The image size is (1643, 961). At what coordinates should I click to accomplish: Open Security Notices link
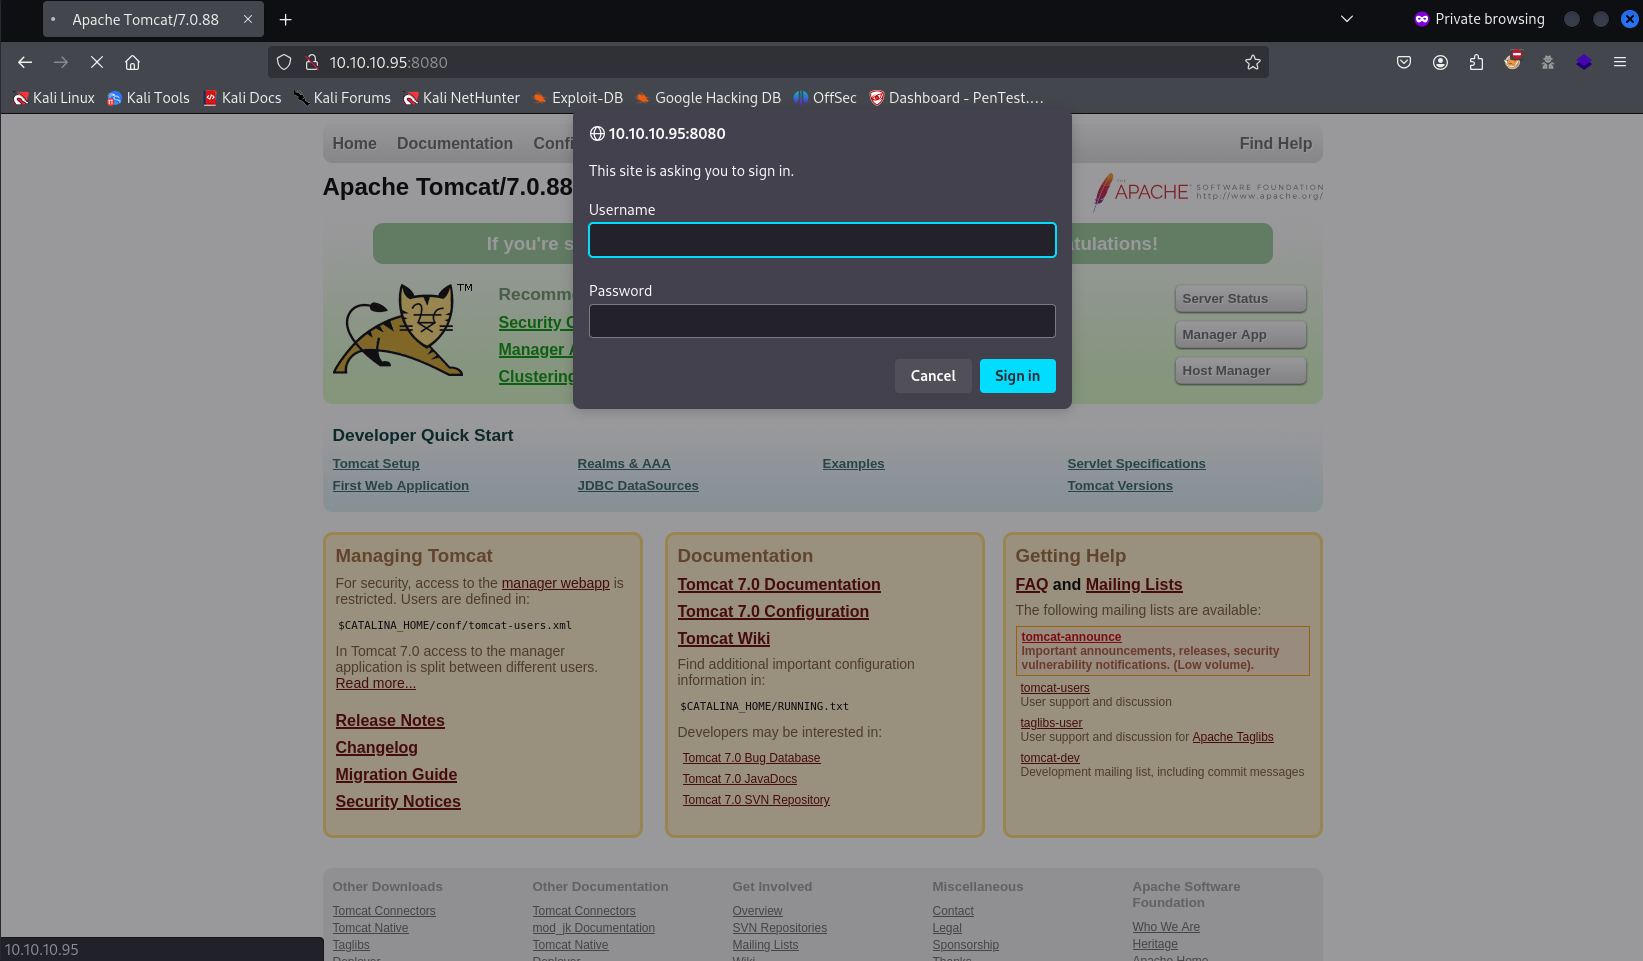398,801
